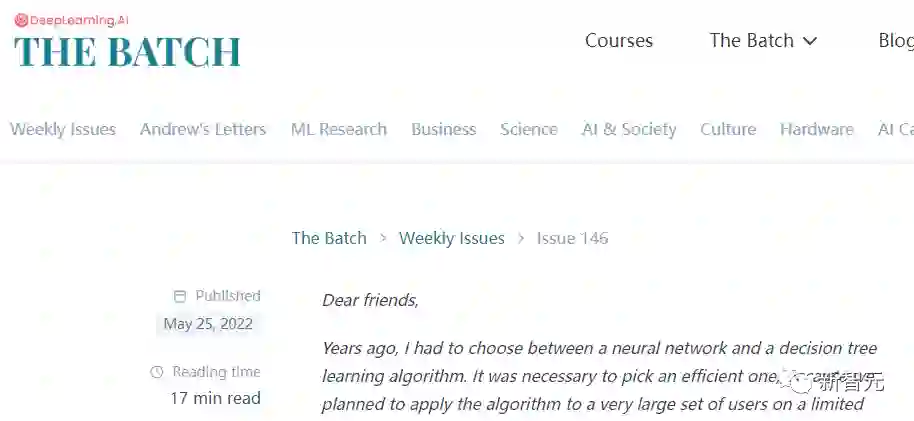Click the May 25, 2022 date badge
Screen dimensions: 914x421
pyautogui.click(x=208, y=324)
